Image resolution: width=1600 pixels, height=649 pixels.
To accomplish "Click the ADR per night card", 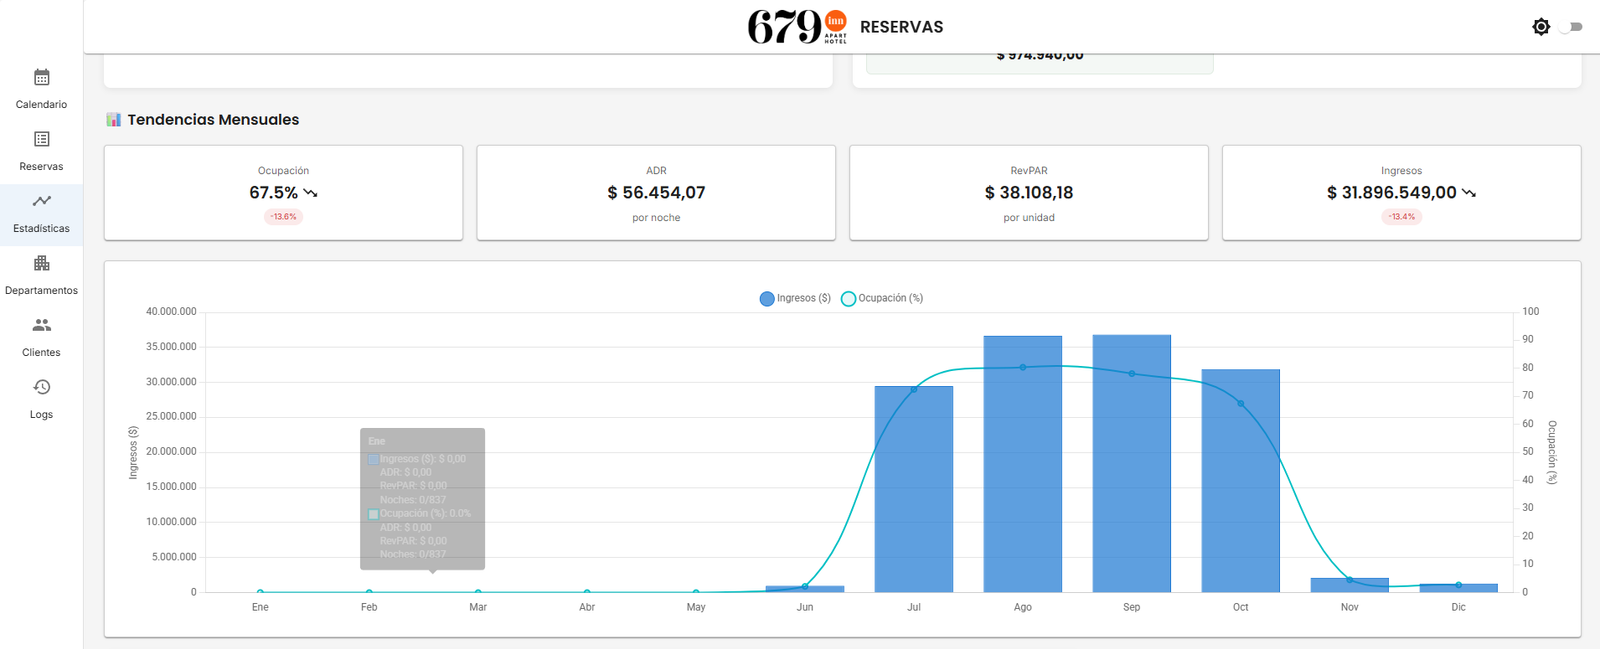I will [x=656, y=193].
